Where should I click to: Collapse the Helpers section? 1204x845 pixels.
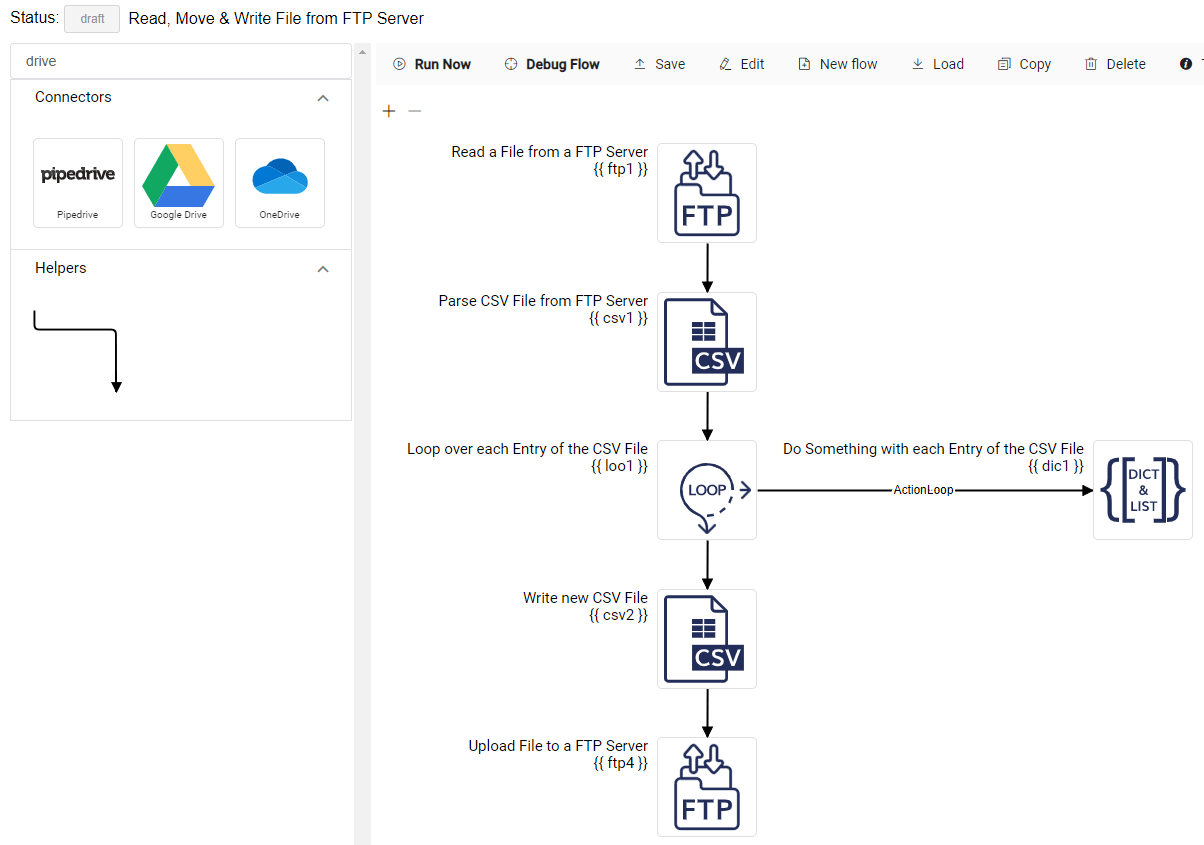[323, 269]
